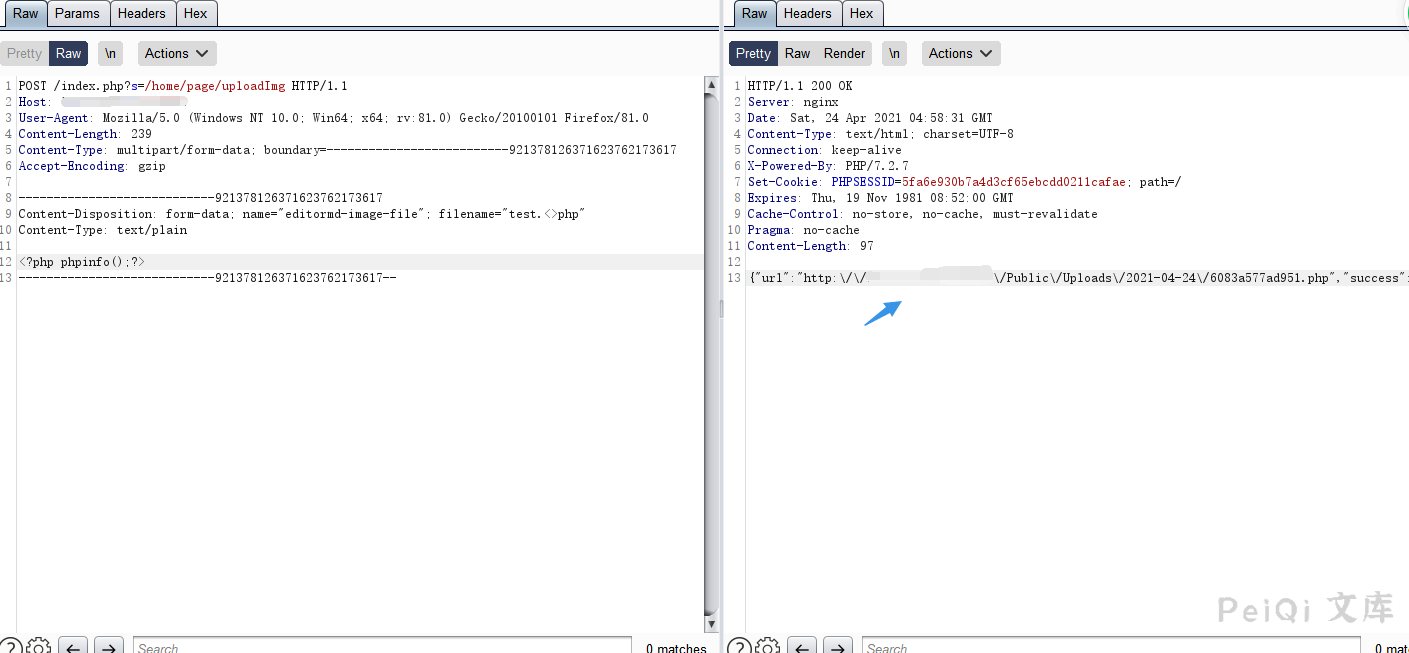Screen dimensions: 1409x653
Task: Switch to response Raw tab
Action: [x=755, y=13]
